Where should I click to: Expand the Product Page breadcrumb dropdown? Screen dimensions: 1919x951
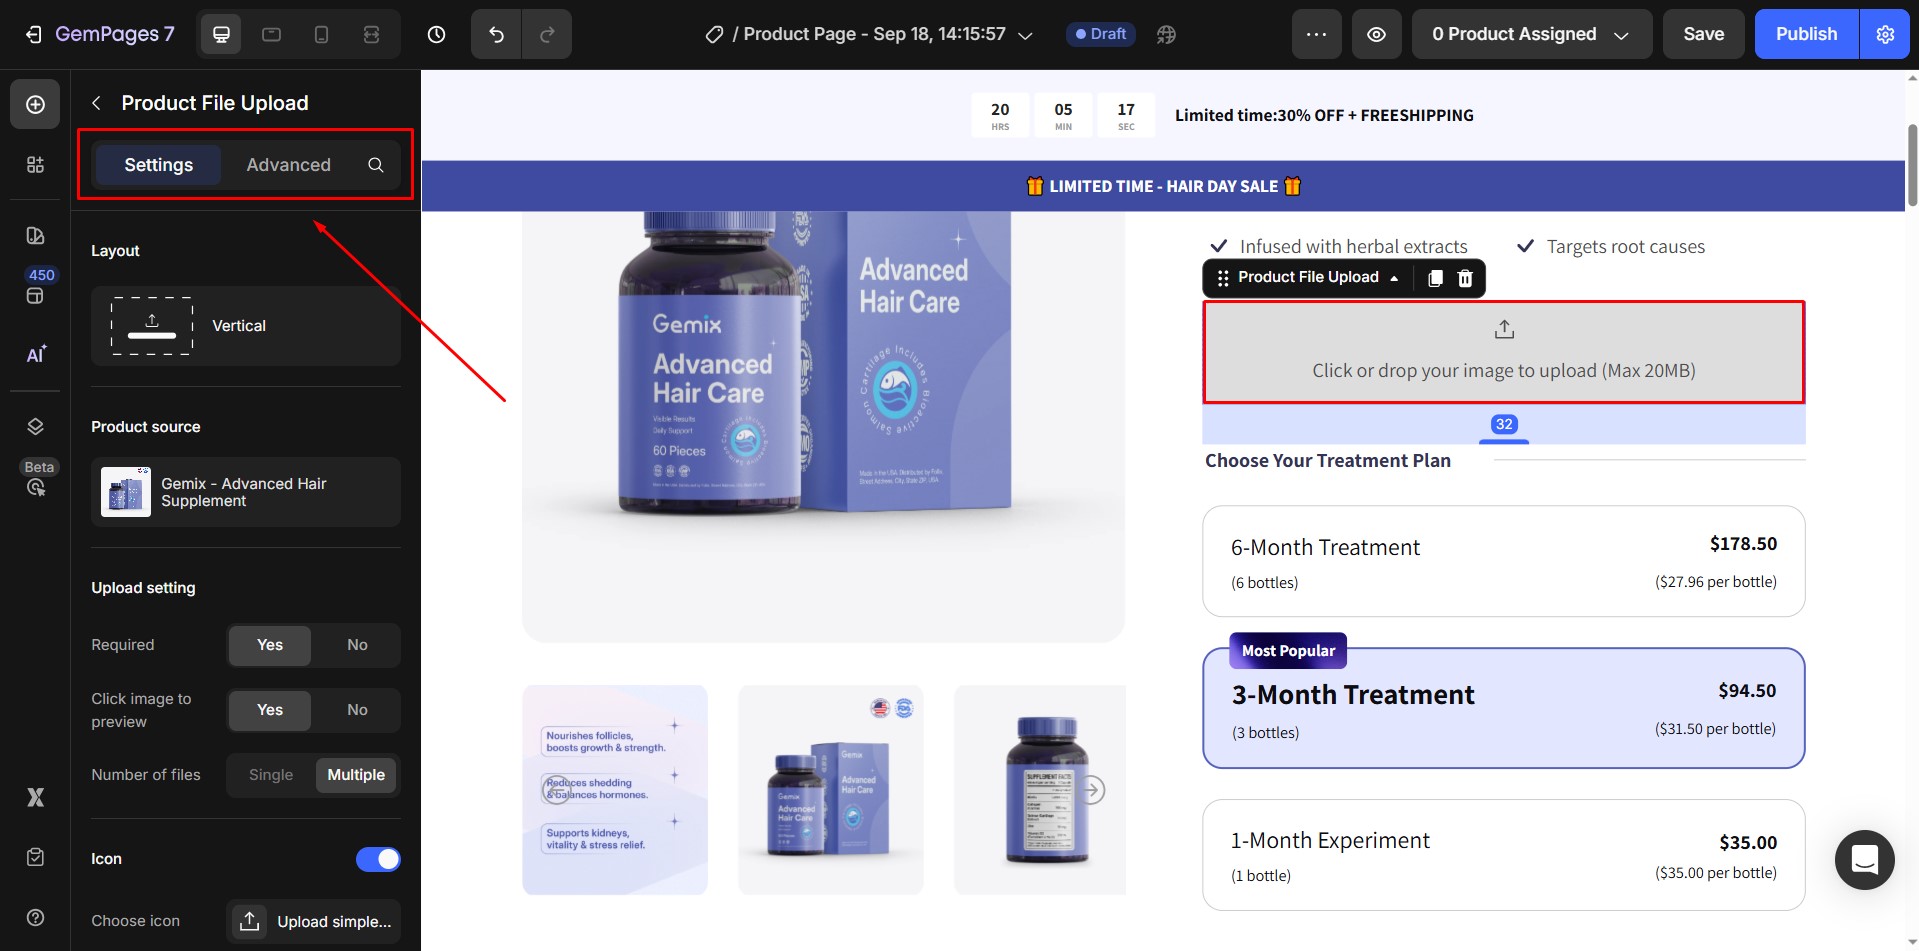tap(1024, 33)
